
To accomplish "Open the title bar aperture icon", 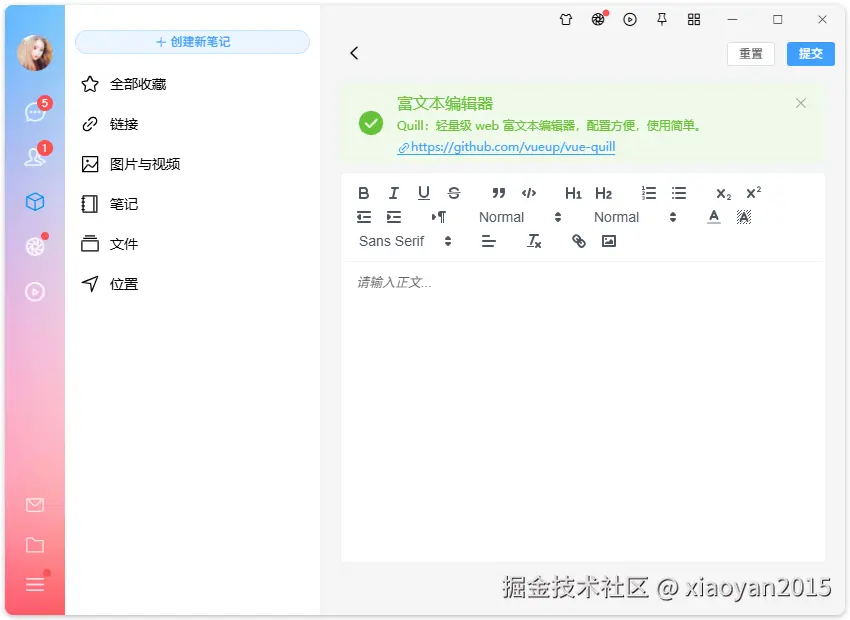I will (598, 20).
